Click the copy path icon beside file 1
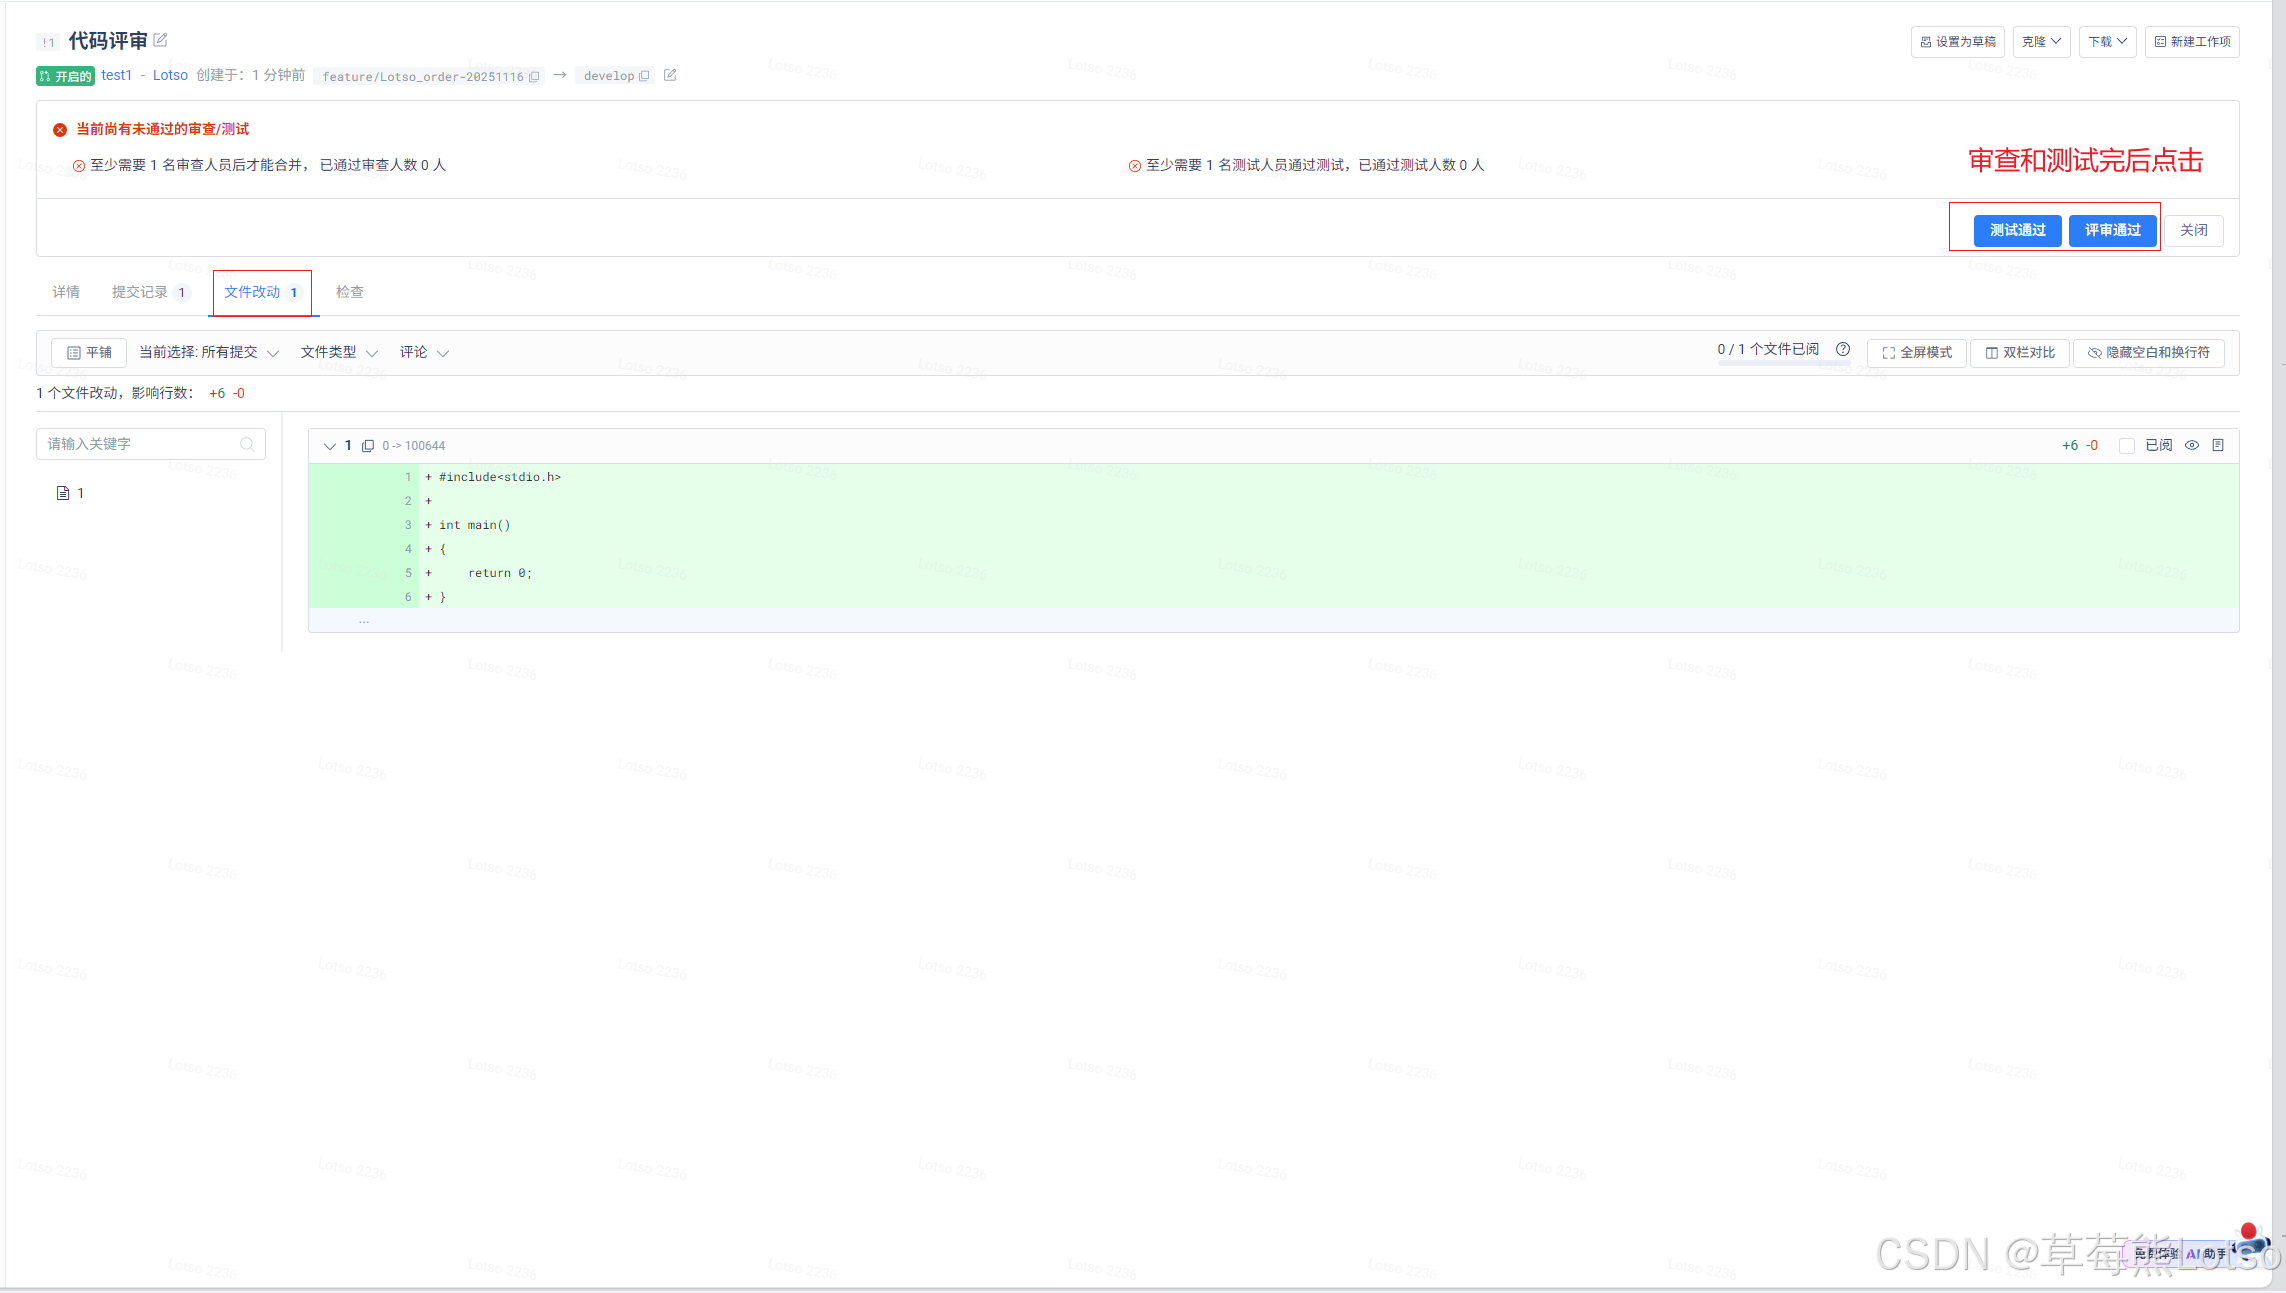This screenshot has width=2286, height=1293. (x=368, y=446)
